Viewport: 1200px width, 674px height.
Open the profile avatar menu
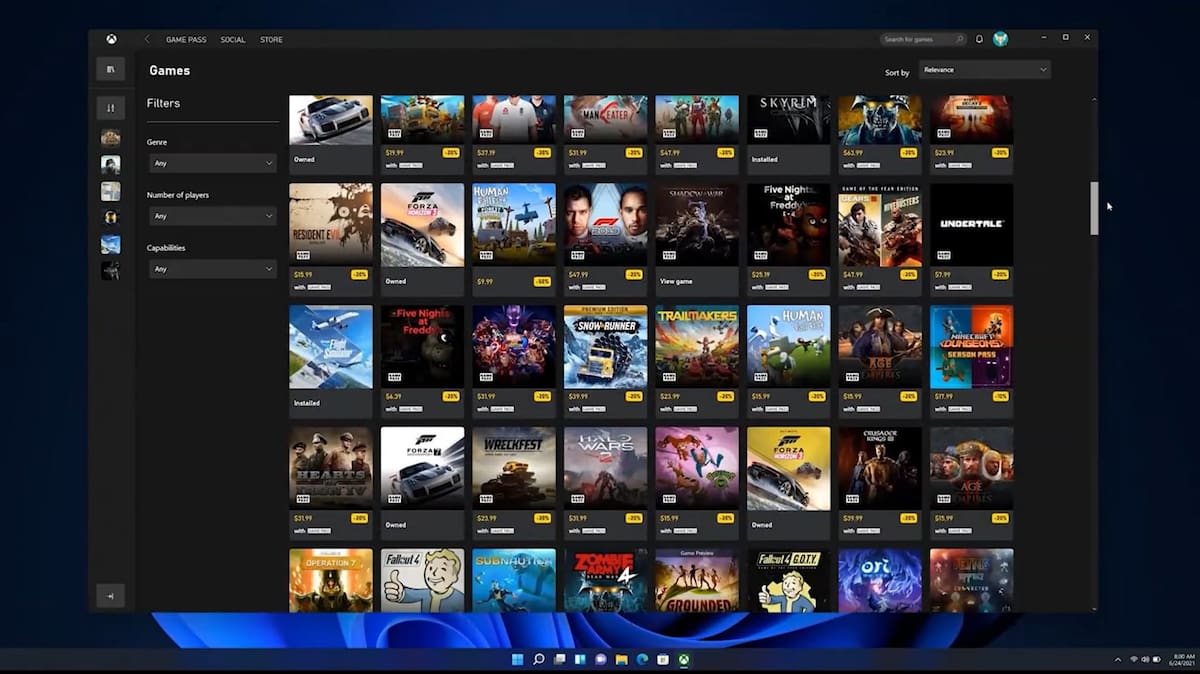[x=1000, y=40]
